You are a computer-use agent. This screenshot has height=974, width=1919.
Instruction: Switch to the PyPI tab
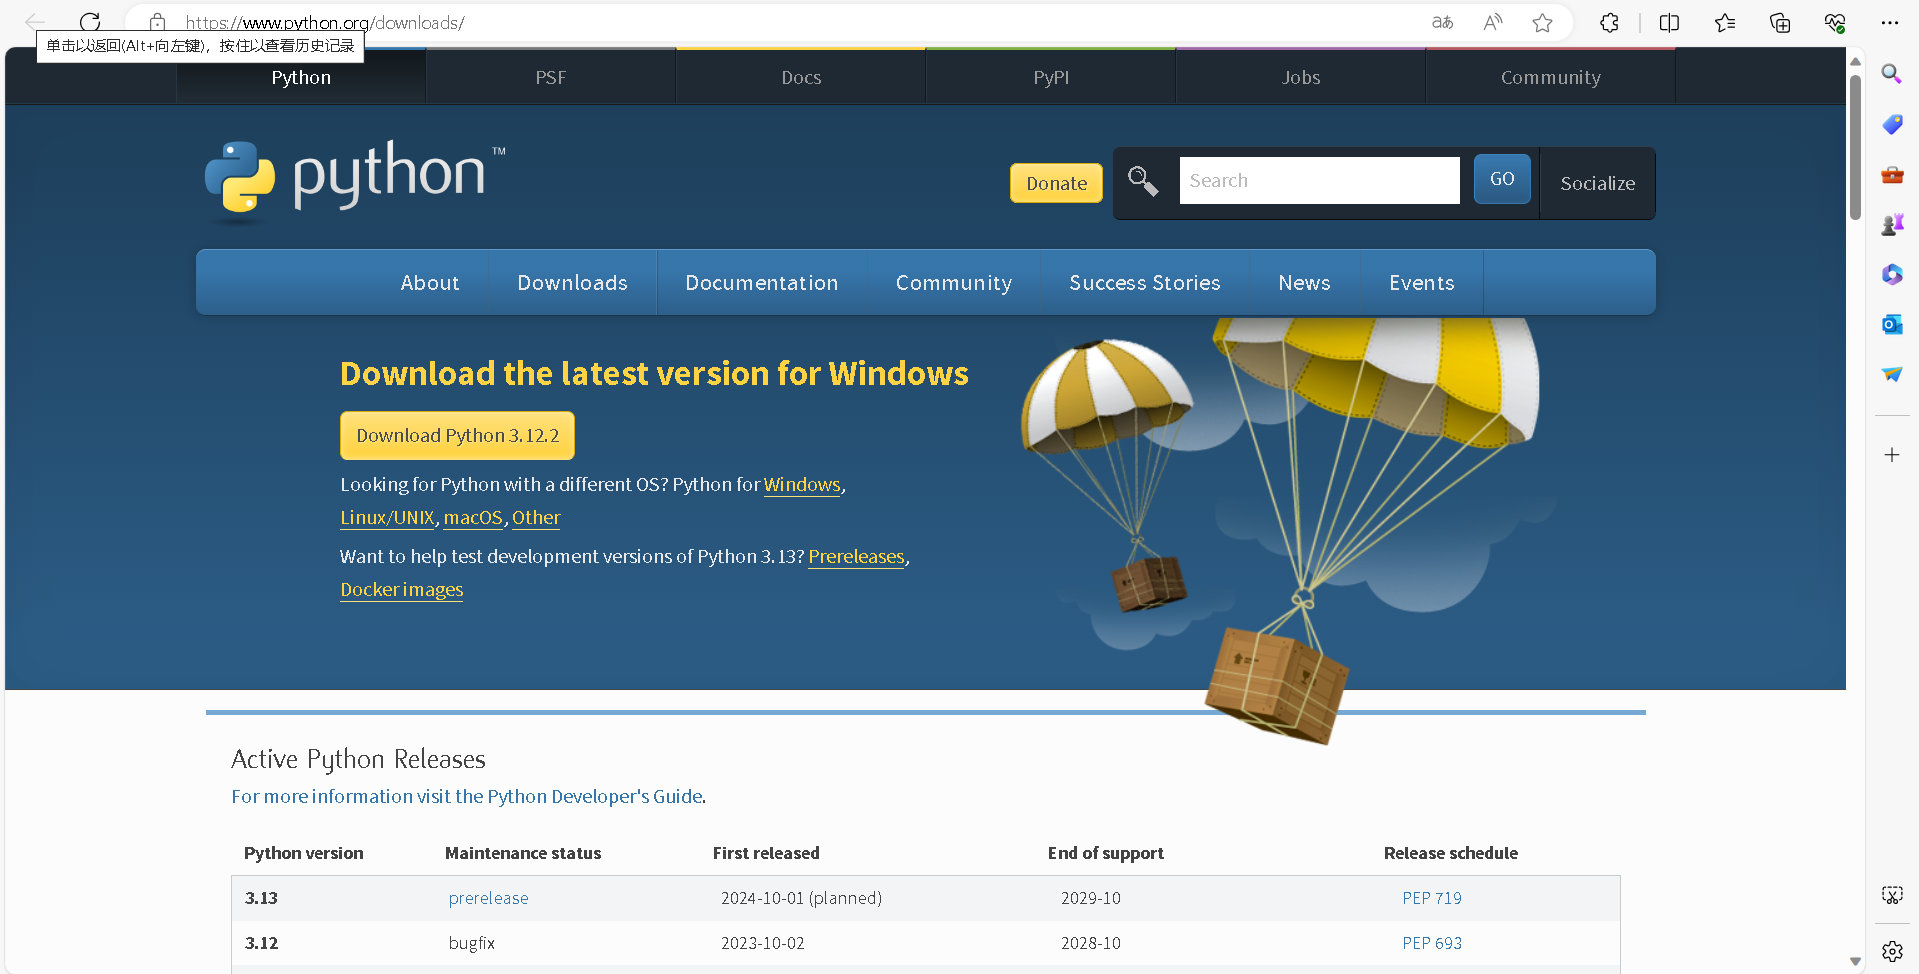tap(1051, 77)
